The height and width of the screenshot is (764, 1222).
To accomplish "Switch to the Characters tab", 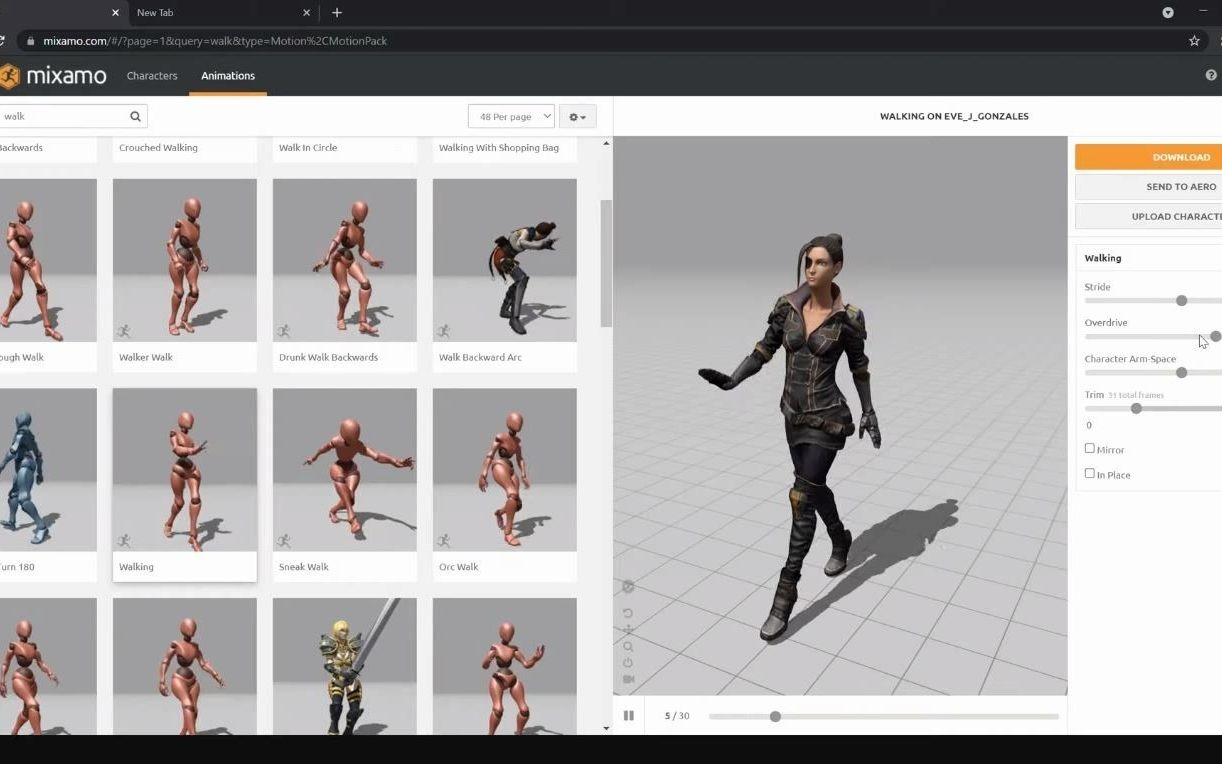I will [x=151, y=75].
